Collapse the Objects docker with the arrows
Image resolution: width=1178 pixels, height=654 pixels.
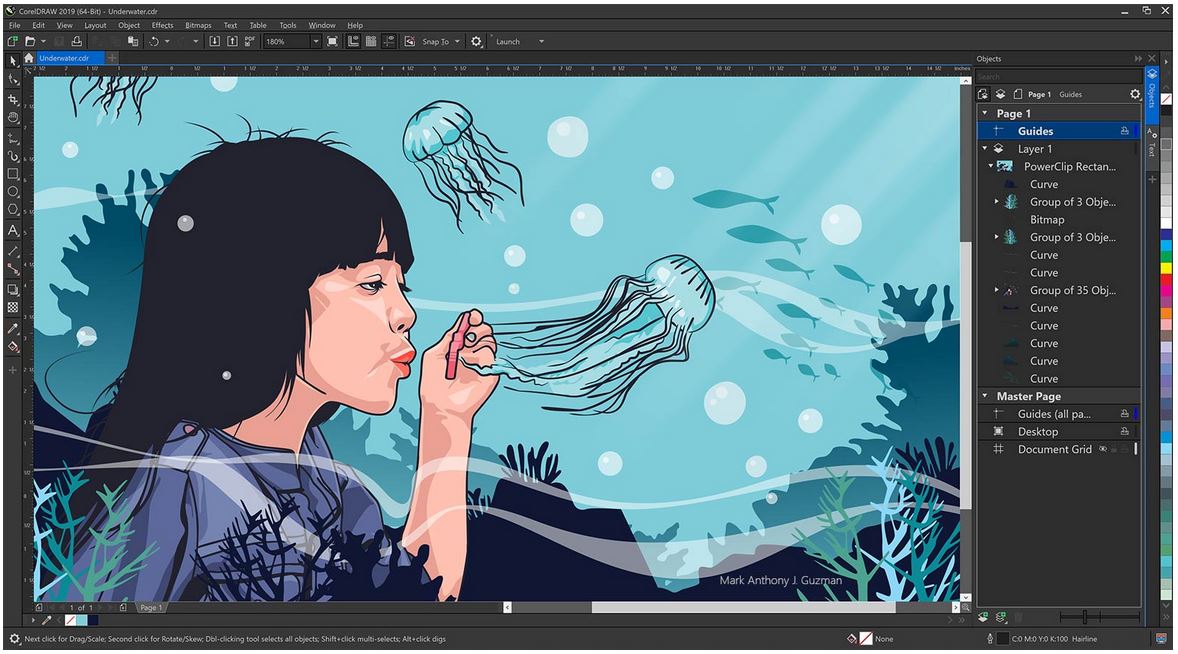pos(1139,58)
